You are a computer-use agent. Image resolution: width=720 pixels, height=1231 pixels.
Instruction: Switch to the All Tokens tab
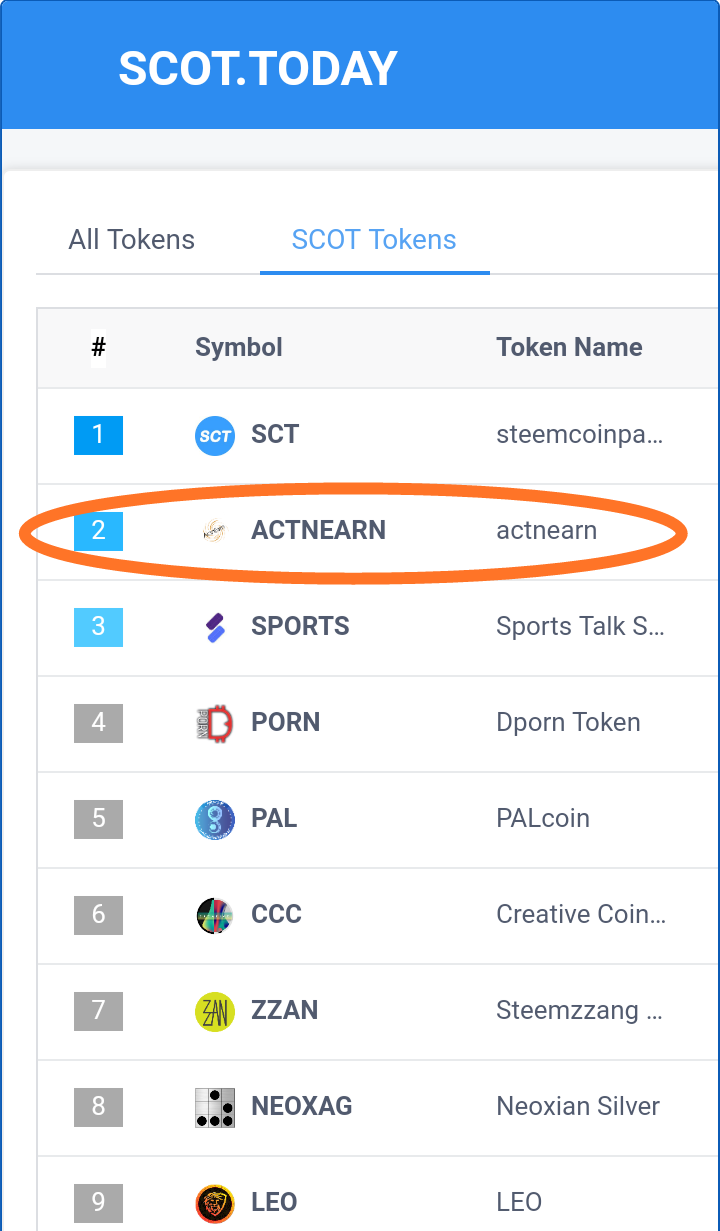[x=131, y=239]
